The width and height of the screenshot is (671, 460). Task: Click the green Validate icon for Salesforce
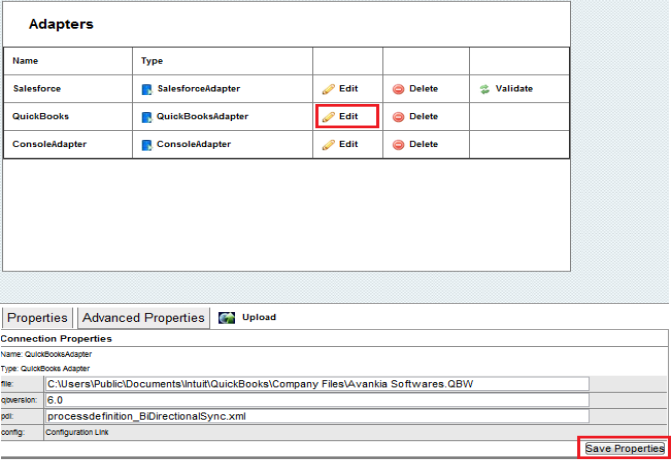[485, 89]
